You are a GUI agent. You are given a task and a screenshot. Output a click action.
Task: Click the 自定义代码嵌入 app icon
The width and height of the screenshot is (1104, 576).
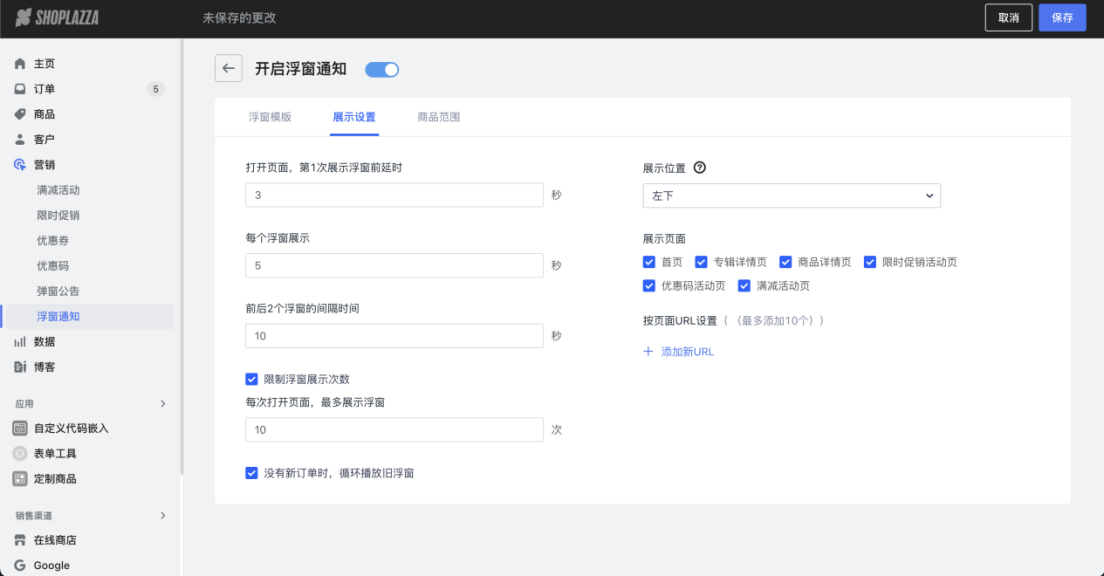[x=20, y=428]
